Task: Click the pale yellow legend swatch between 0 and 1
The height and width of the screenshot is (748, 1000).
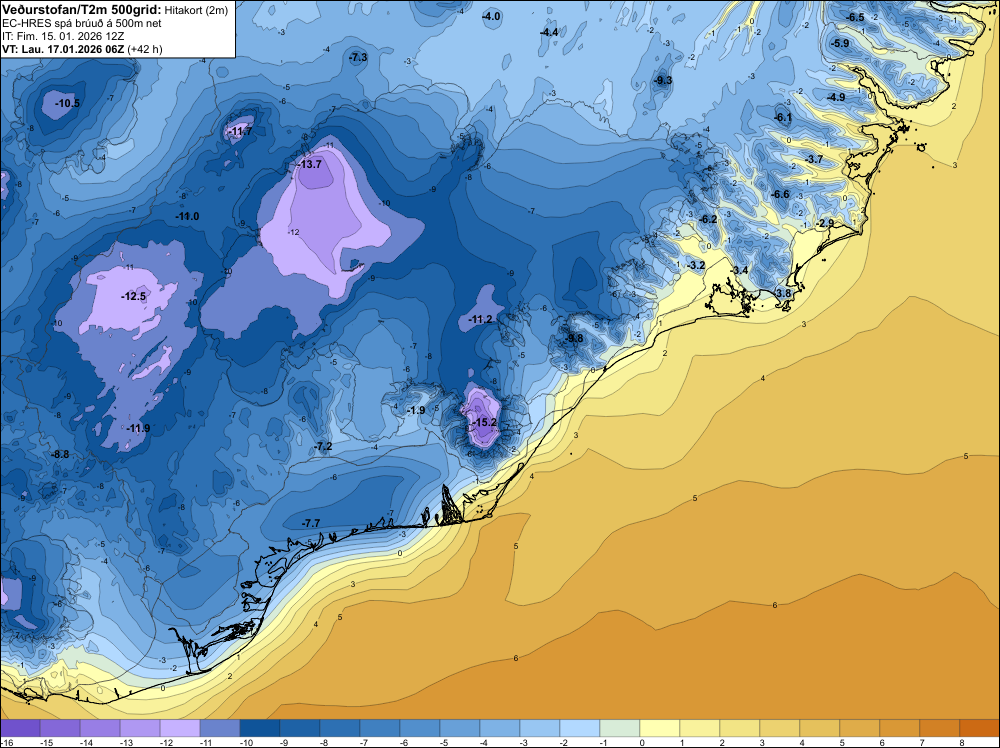Action: [x=659, y=728]
